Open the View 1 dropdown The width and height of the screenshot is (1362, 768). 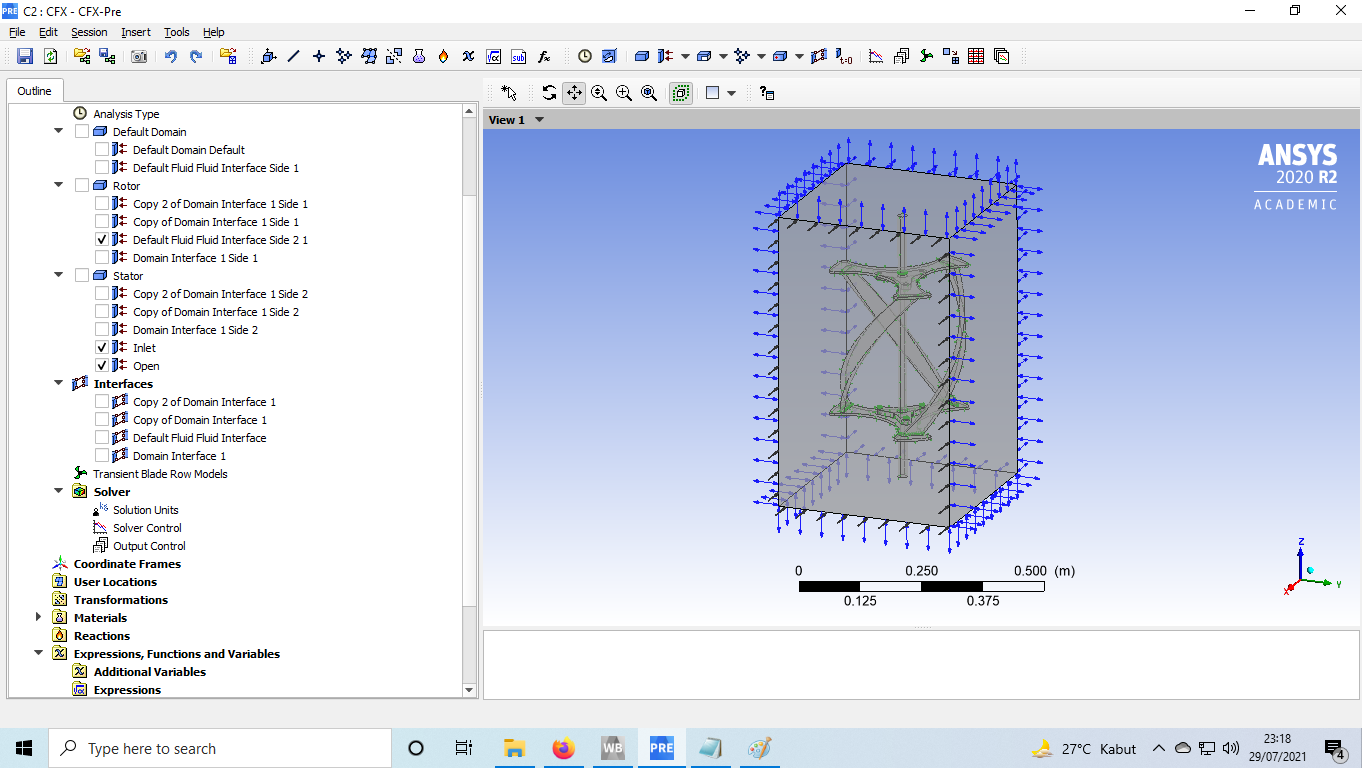(538, 119)
